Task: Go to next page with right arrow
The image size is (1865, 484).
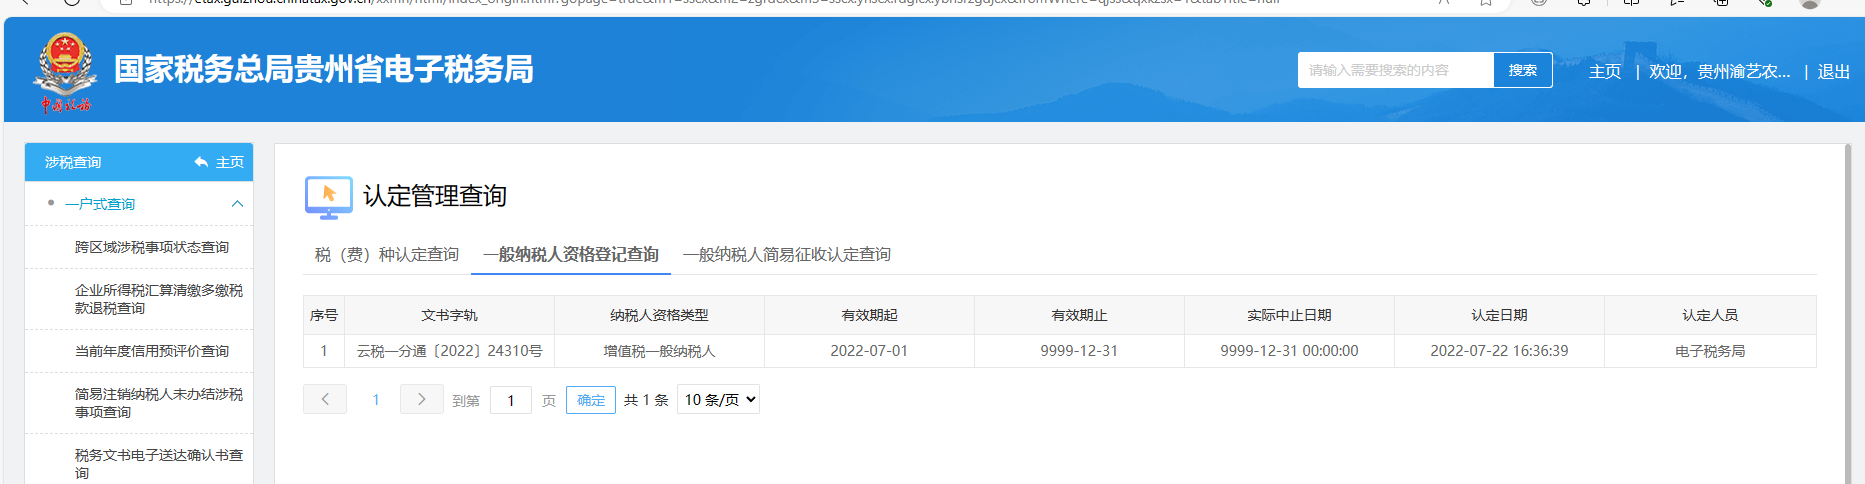Action: [421, 399]
